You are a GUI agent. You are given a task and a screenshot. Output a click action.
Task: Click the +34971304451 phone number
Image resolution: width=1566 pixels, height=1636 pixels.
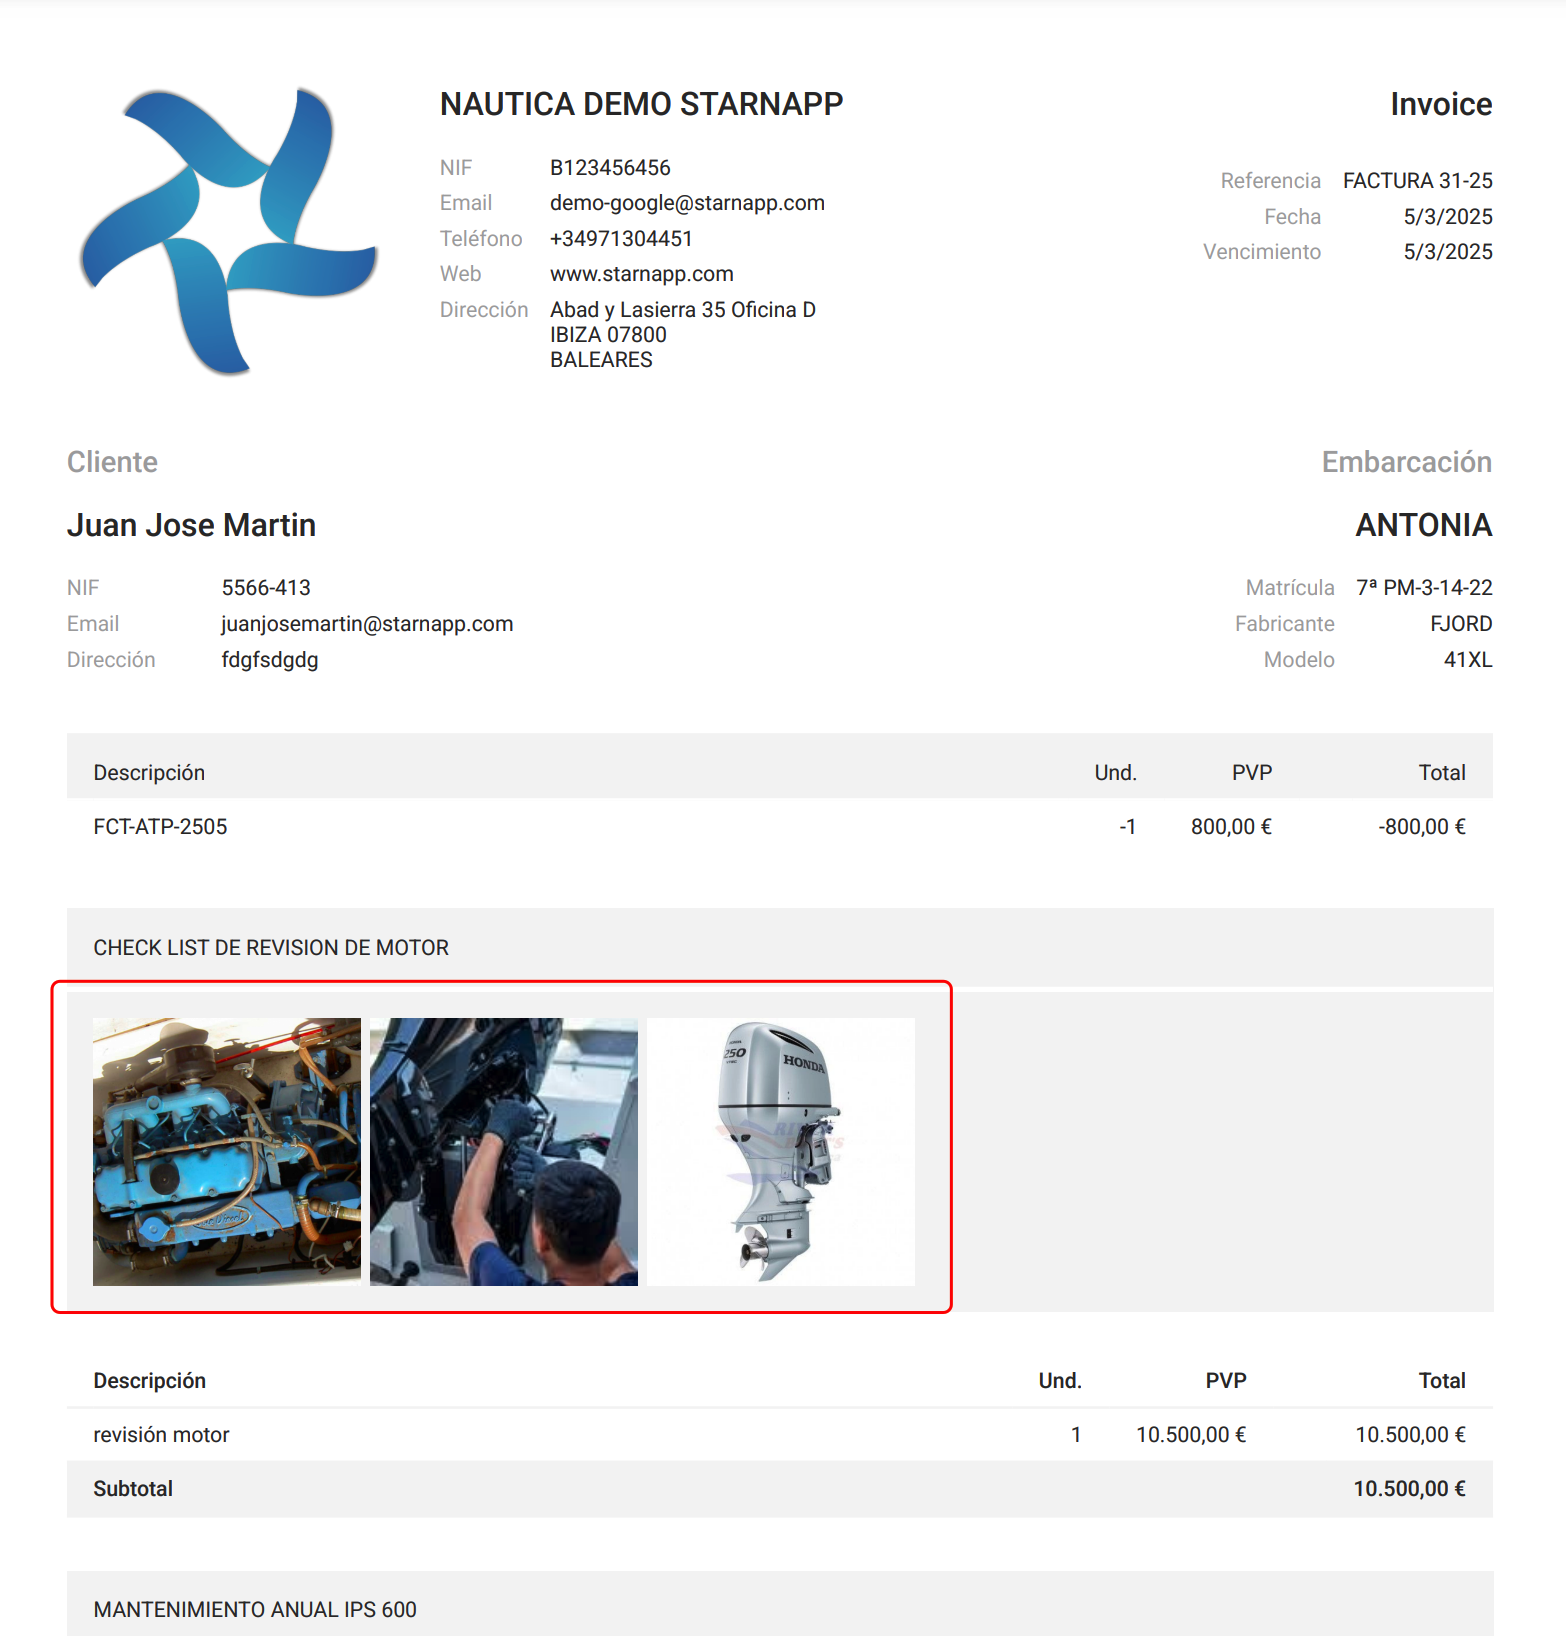coord(621,239)
